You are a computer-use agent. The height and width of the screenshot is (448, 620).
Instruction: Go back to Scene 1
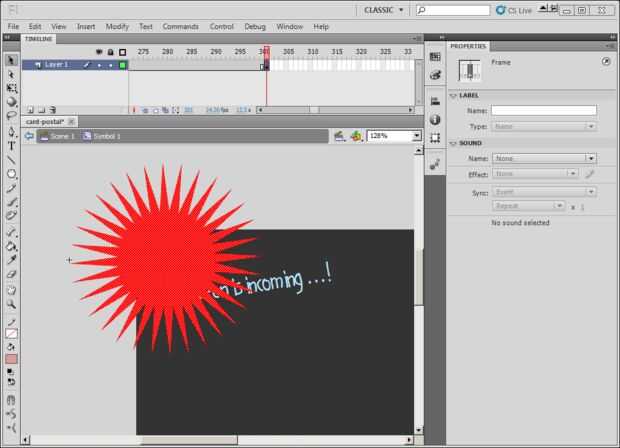(58, 135)
